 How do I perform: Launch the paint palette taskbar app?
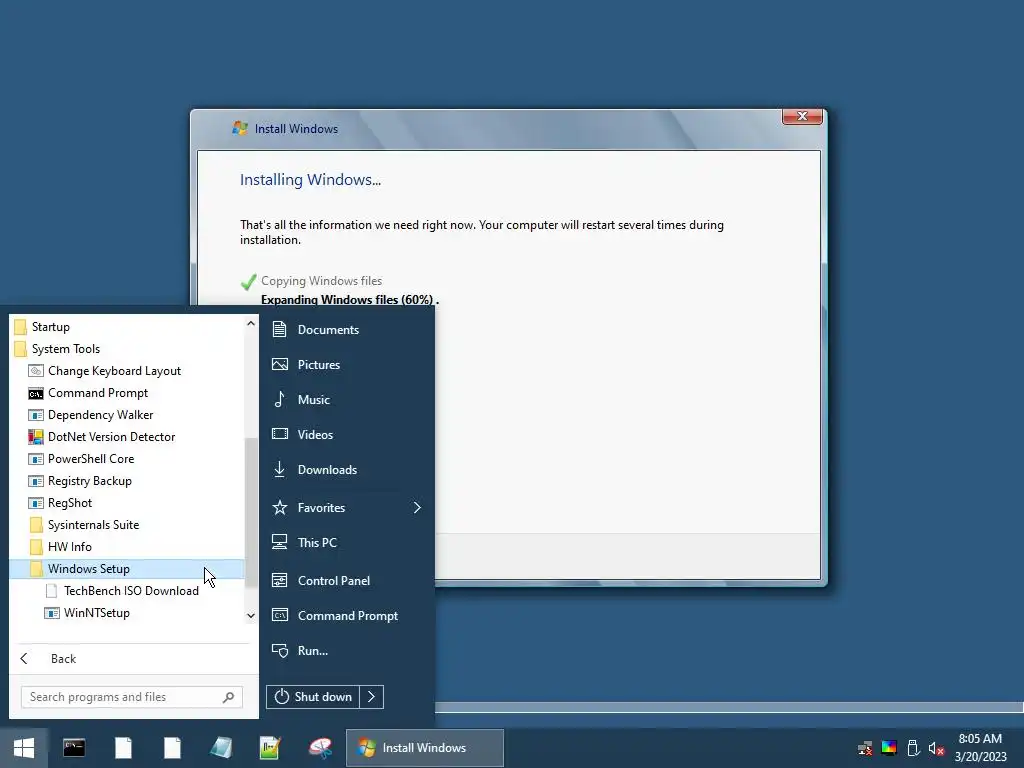[319, 748]
